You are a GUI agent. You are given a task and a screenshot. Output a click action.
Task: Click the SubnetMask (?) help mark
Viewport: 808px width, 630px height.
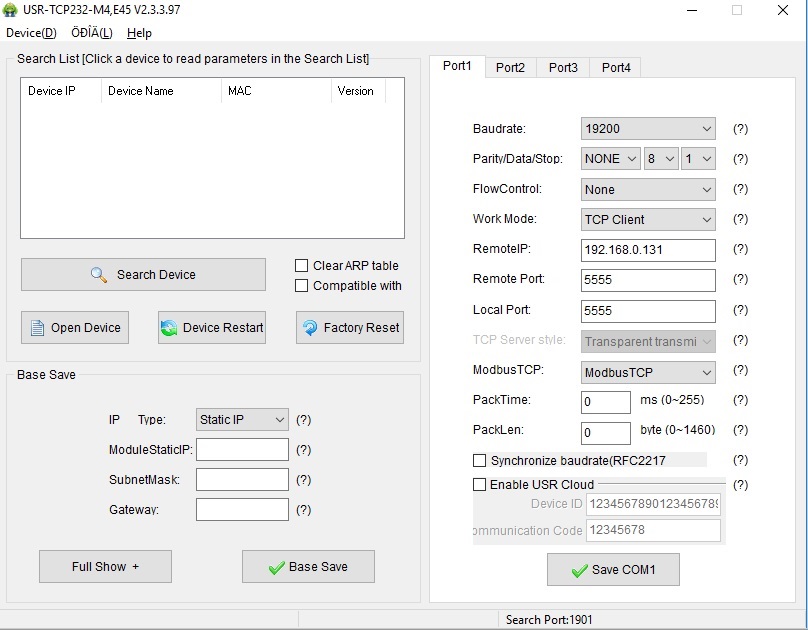tap(304, 480)
